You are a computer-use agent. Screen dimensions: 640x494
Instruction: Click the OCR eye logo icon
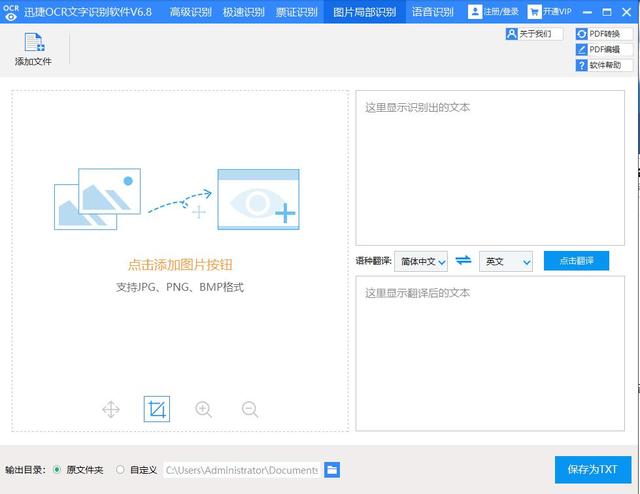click(11, 12)
